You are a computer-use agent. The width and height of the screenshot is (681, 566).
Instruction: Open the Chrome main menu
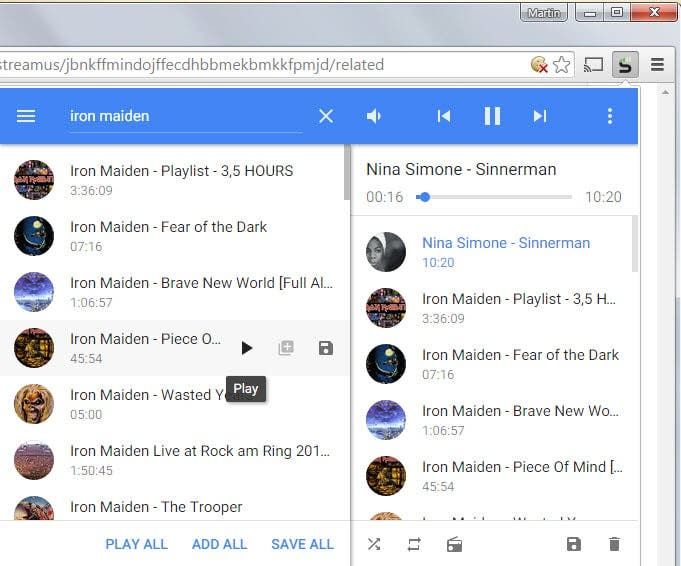pyautogui.click(x=657, y=65)
